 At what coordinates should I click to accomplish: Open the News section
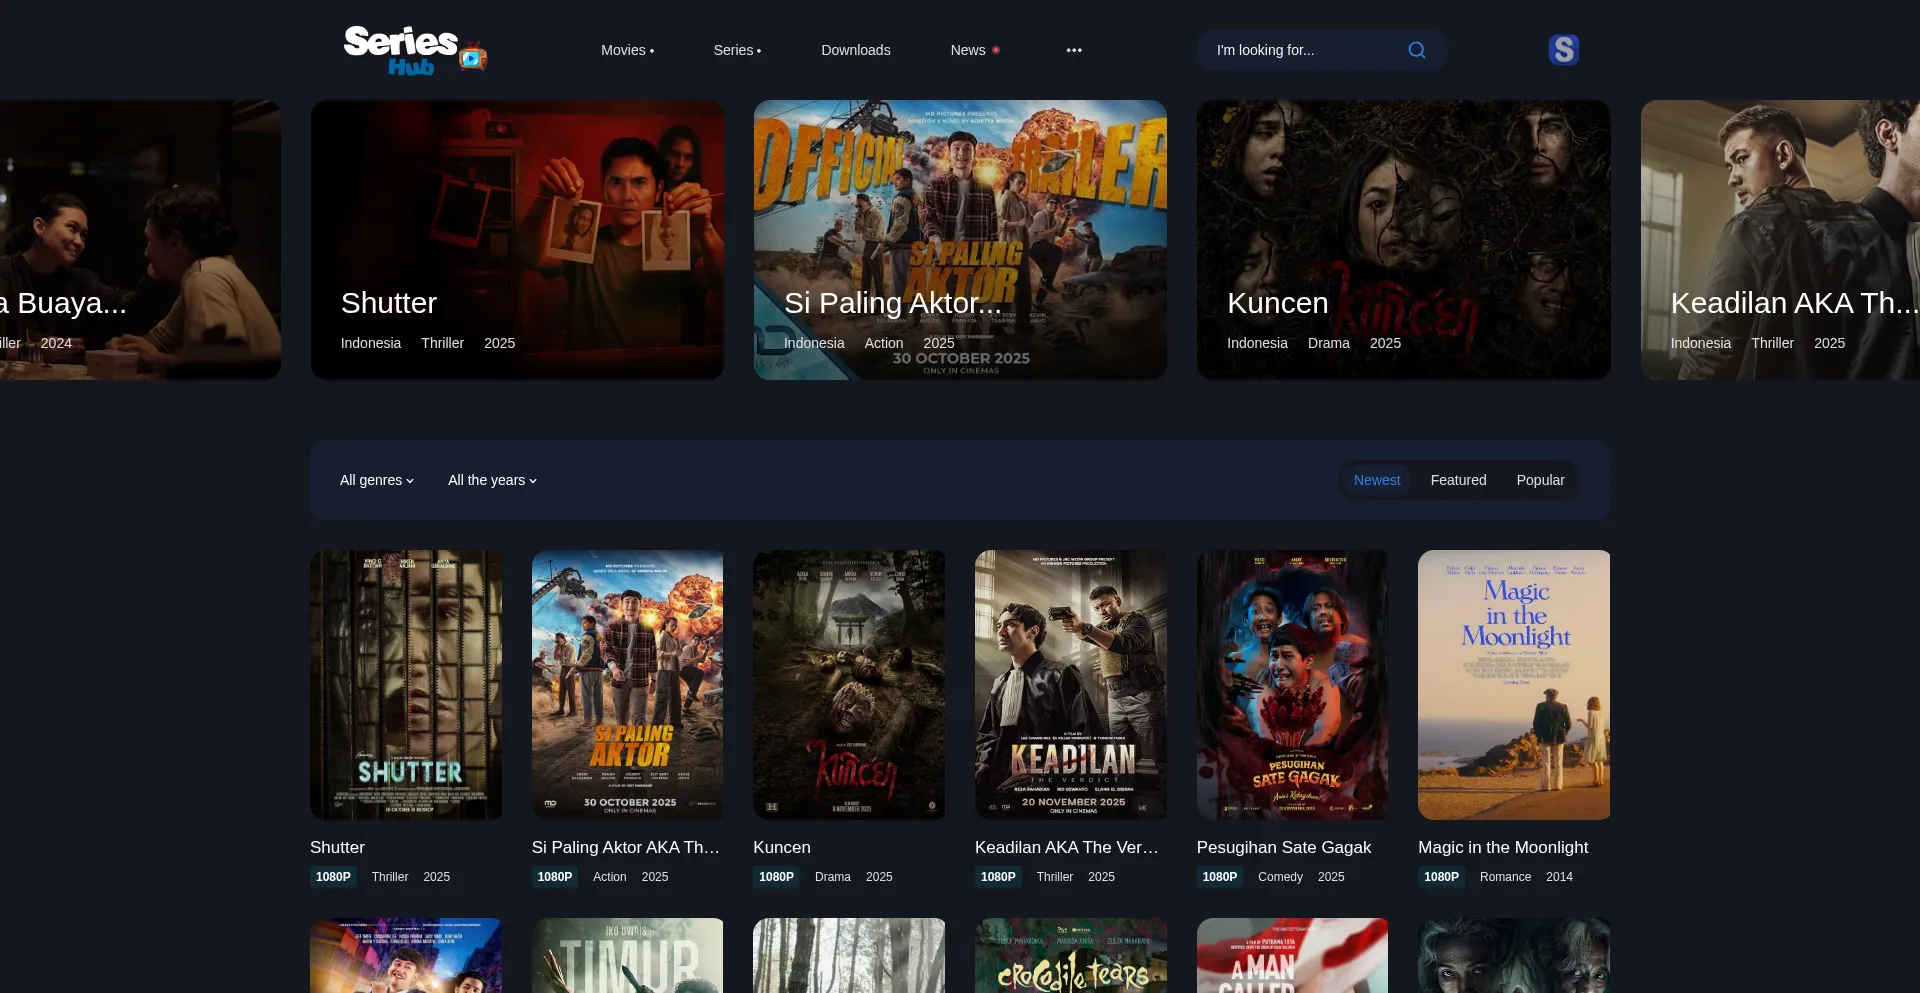tap(975, 50)
